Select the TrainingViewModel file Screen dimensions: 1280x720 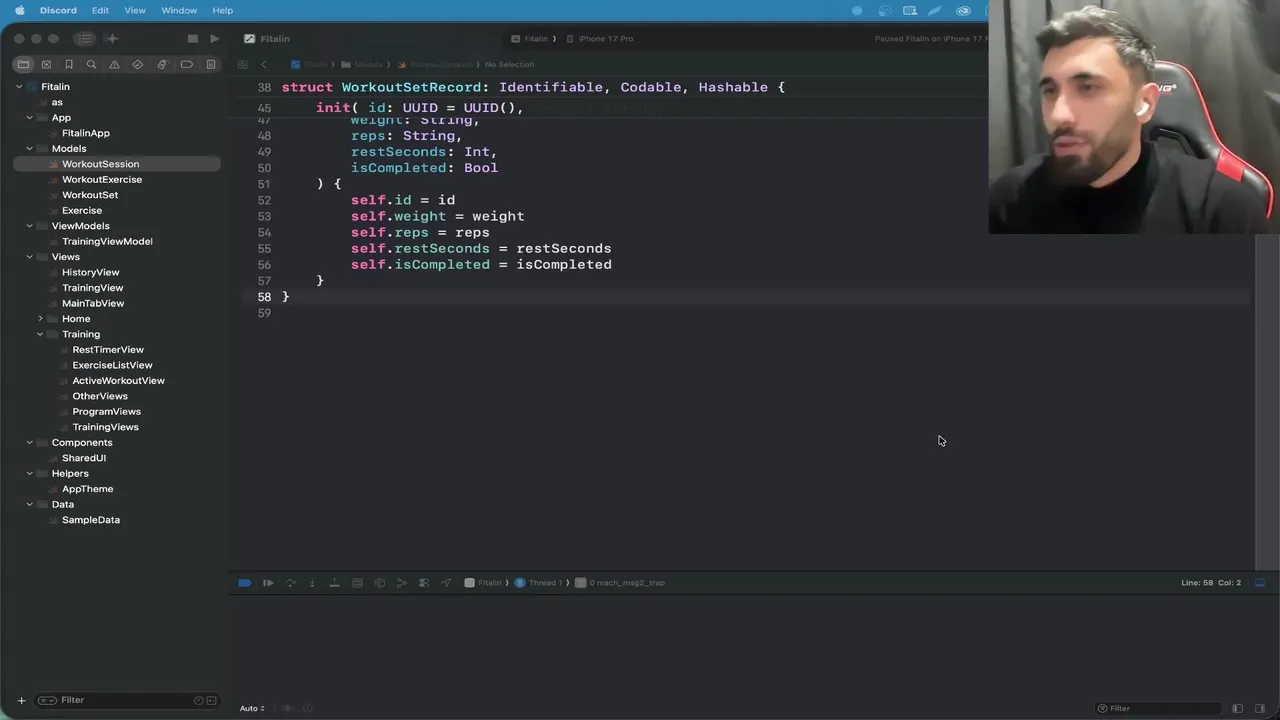(107, 241)
